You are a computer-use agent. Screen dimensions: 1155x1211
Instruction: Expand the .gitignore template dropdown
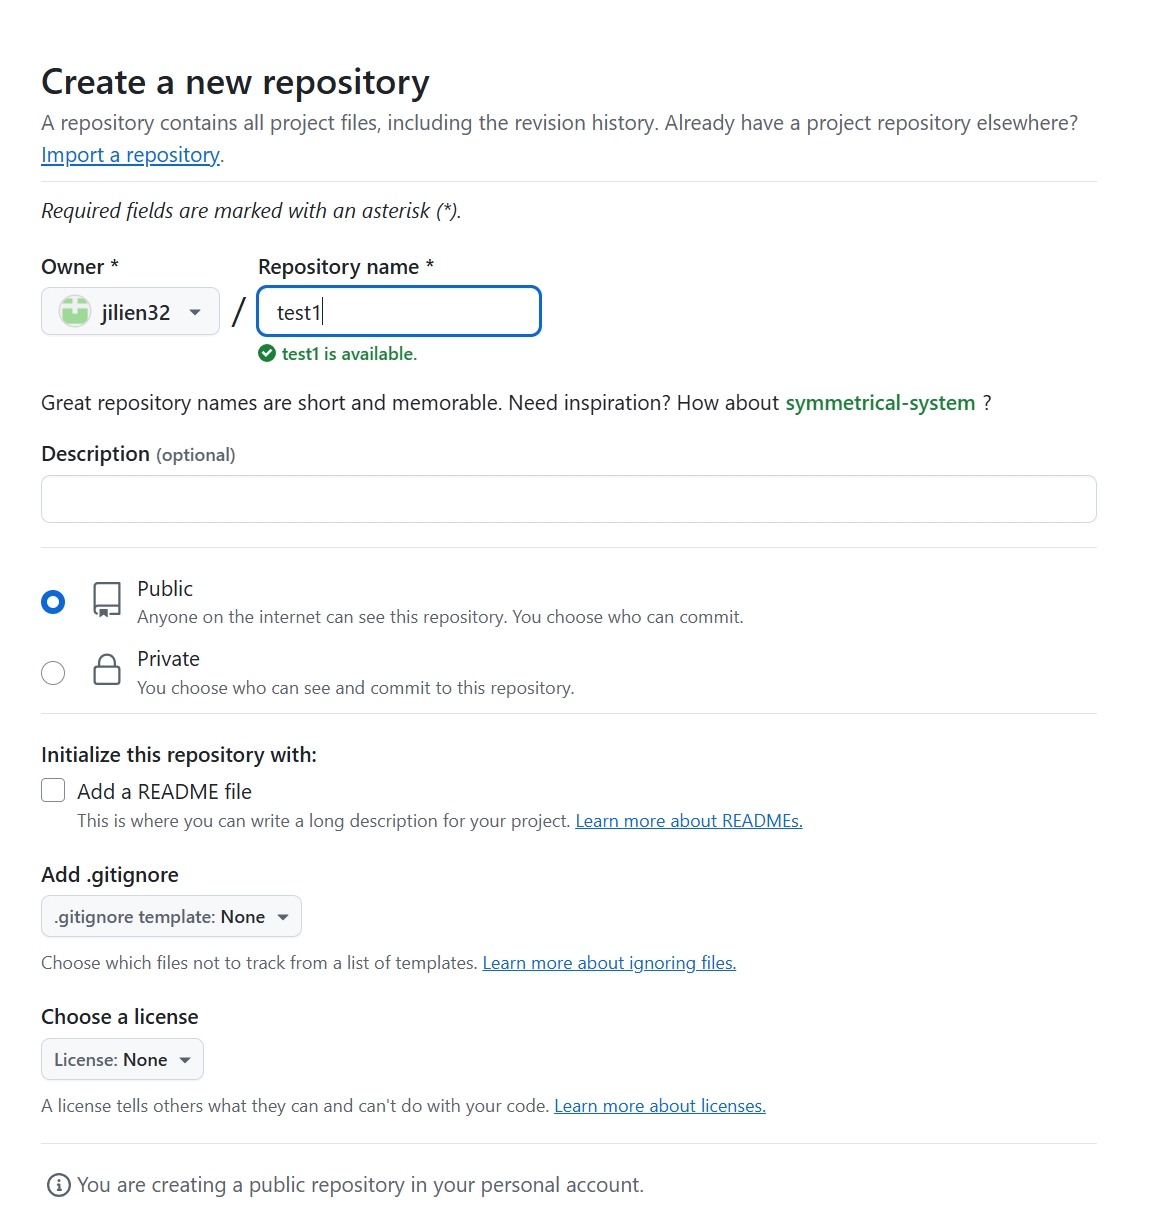click(171, 916)
